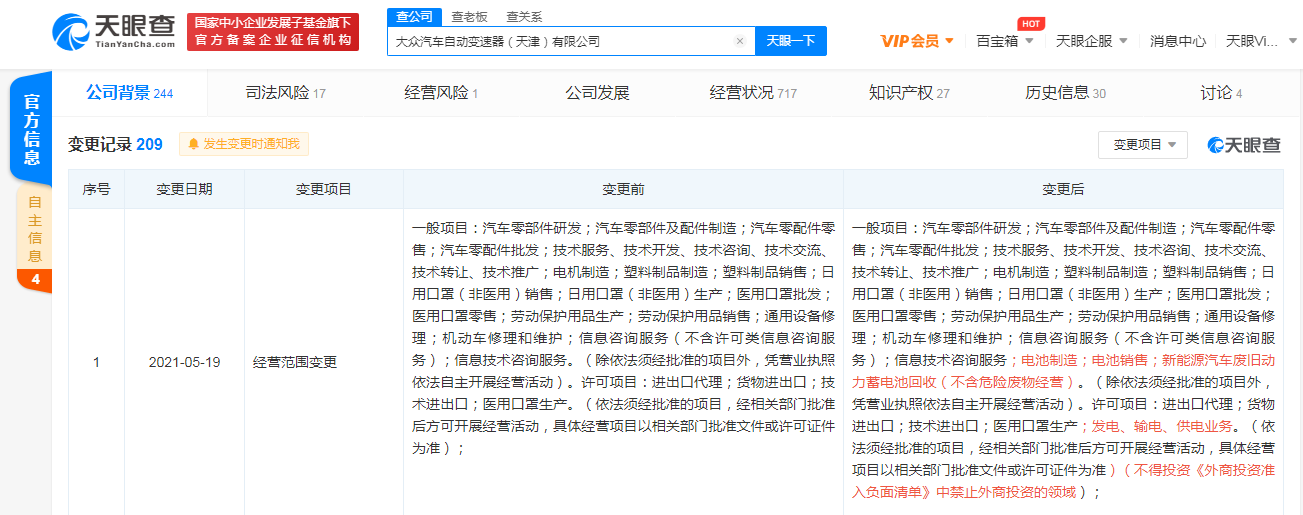
Task: Open the 知识产权 tab
Action: [909, 93]
